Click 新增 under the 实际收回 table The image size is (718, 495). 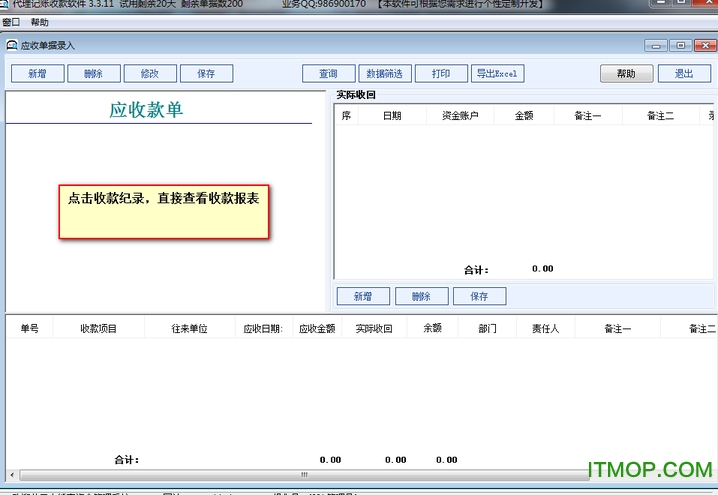(363, 297)
